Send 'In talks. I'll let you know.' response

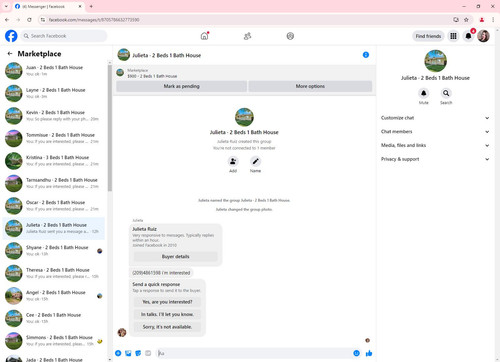tap(167, 314)
